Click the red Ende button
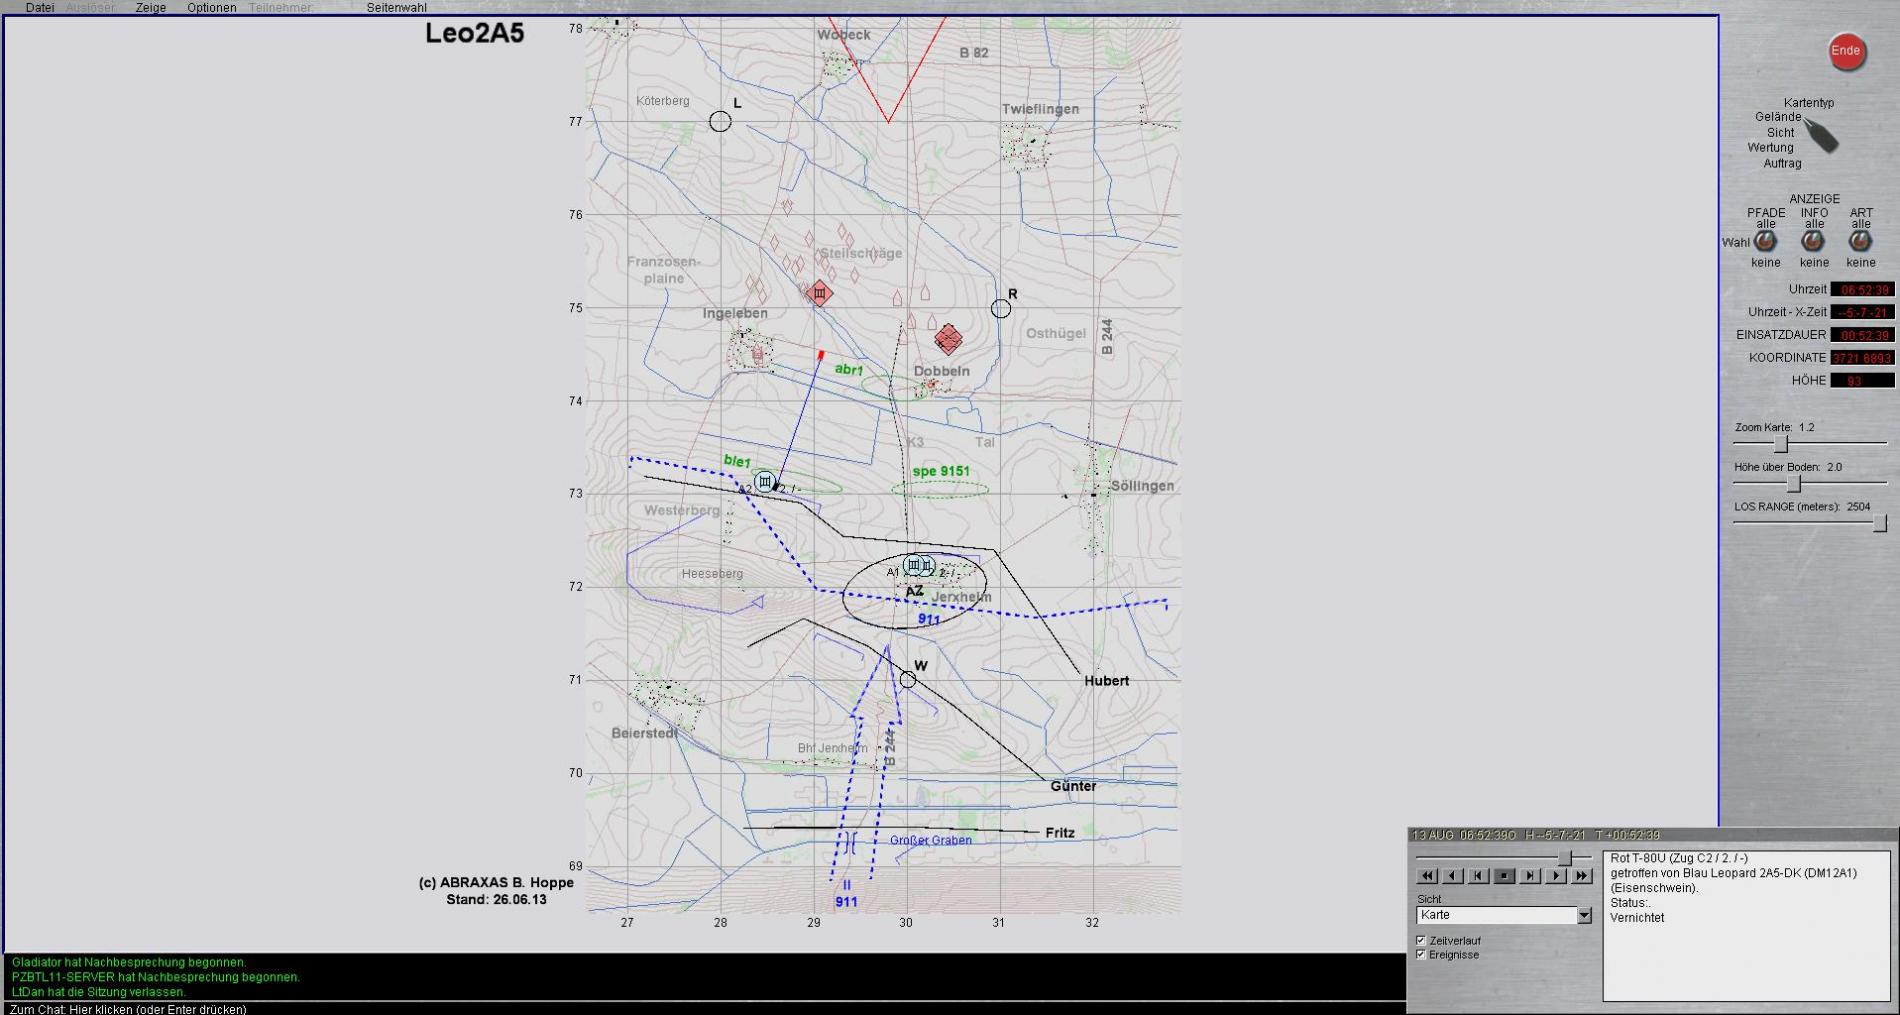The width and height of the screenshot is (1900, 1015). click(1846, 52)
